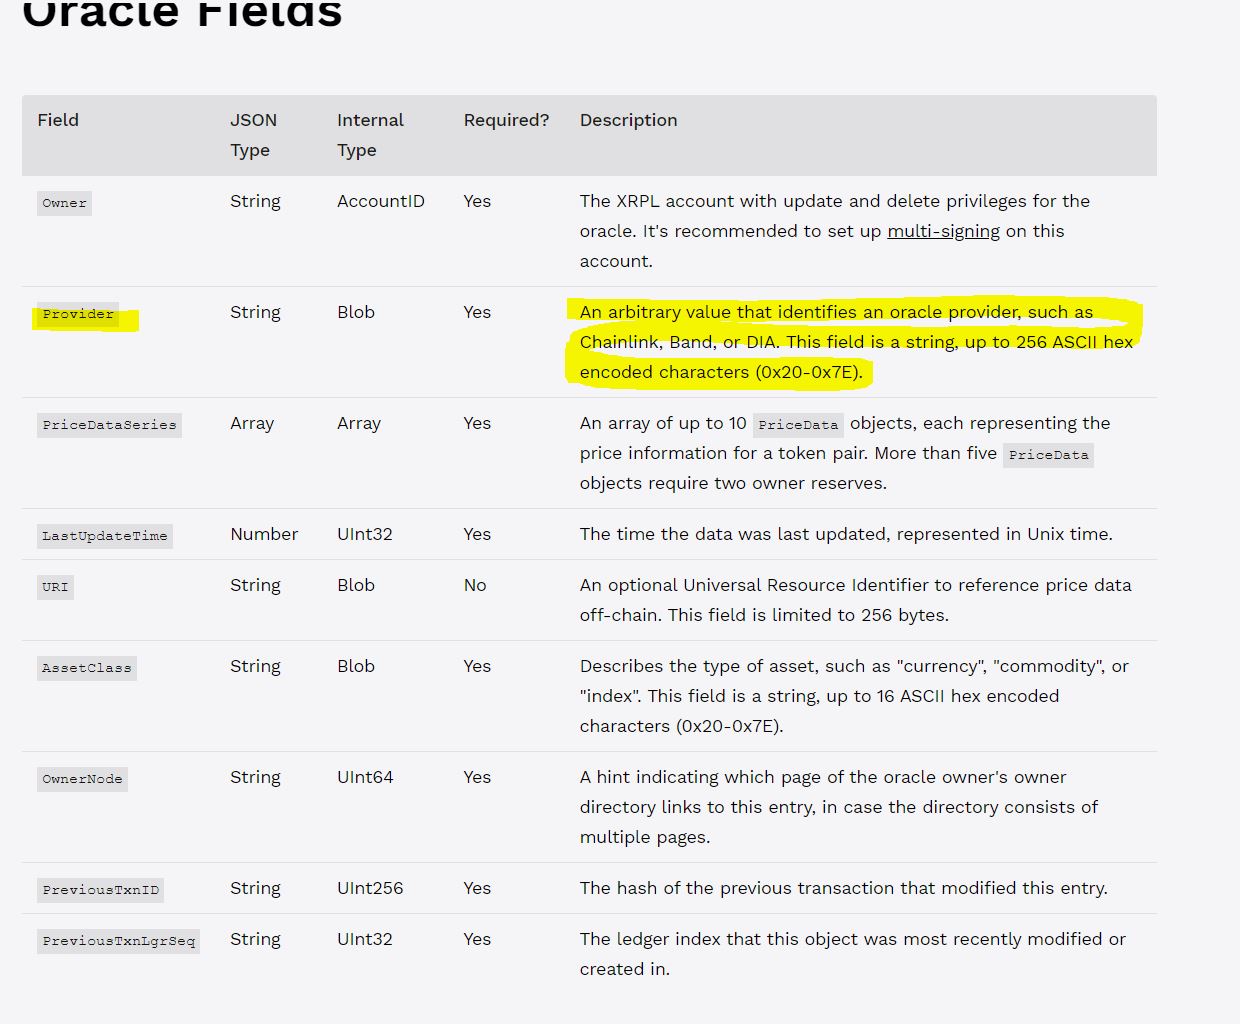The image size is (1240, 1024).
Task: Select the highlighted Provider field name
Action: click(78, 314)
